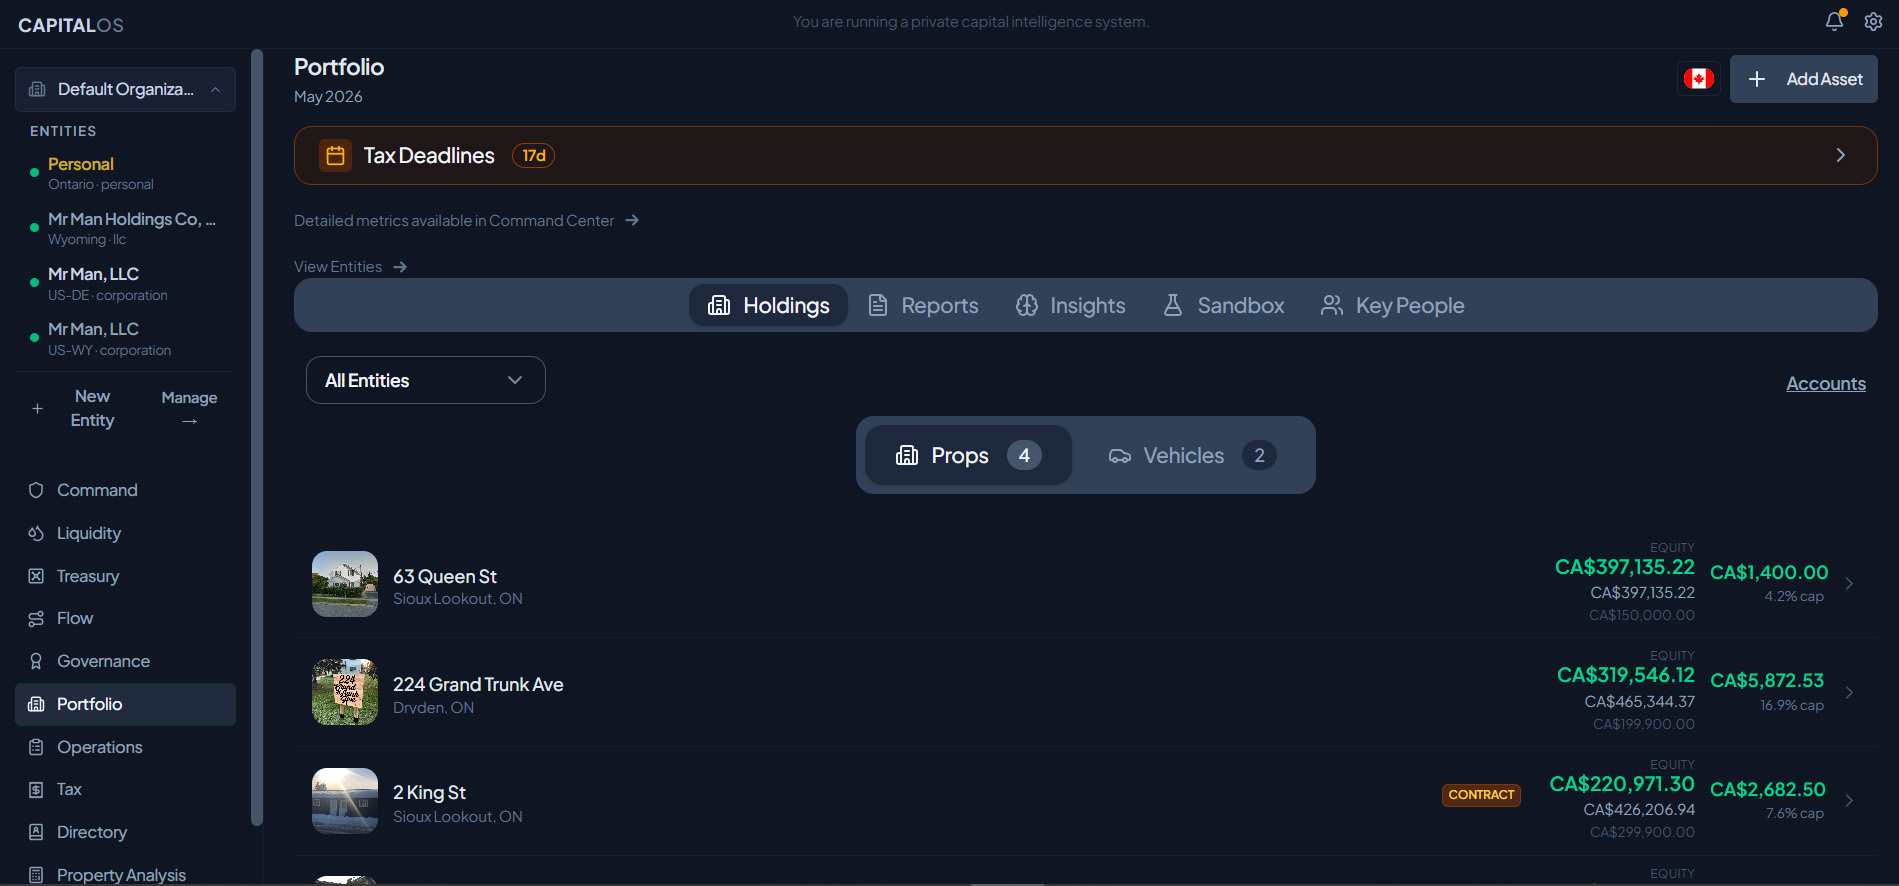This screenshot has width=1899, height=886.
Task: Click the Holdings tab building icon
Action: pyautogui.click(x=719, y=305)
